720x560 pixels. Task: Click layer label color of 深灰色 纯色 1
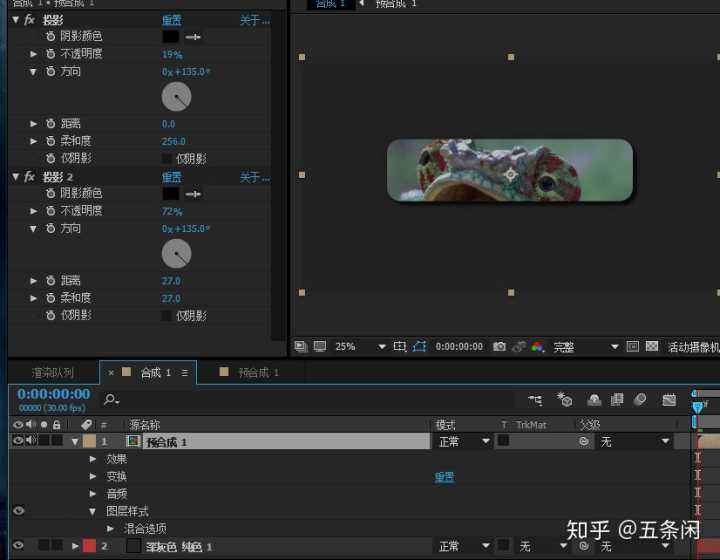(x=89, y=546)
